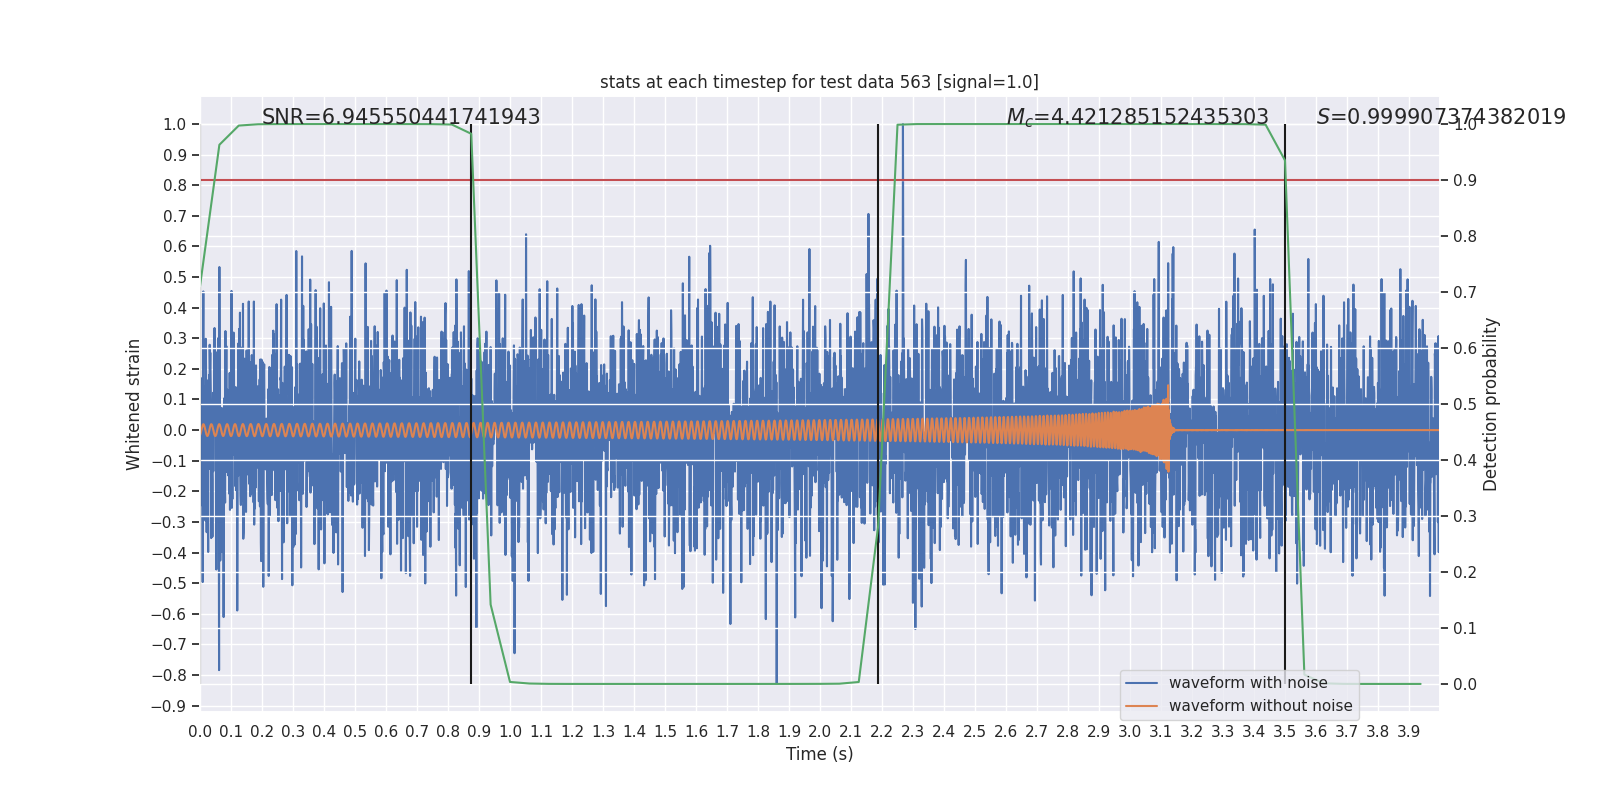The image size is (1600, 800).
Task: Click the orange line swatch in legend
Action: (x=1142, y=706)
